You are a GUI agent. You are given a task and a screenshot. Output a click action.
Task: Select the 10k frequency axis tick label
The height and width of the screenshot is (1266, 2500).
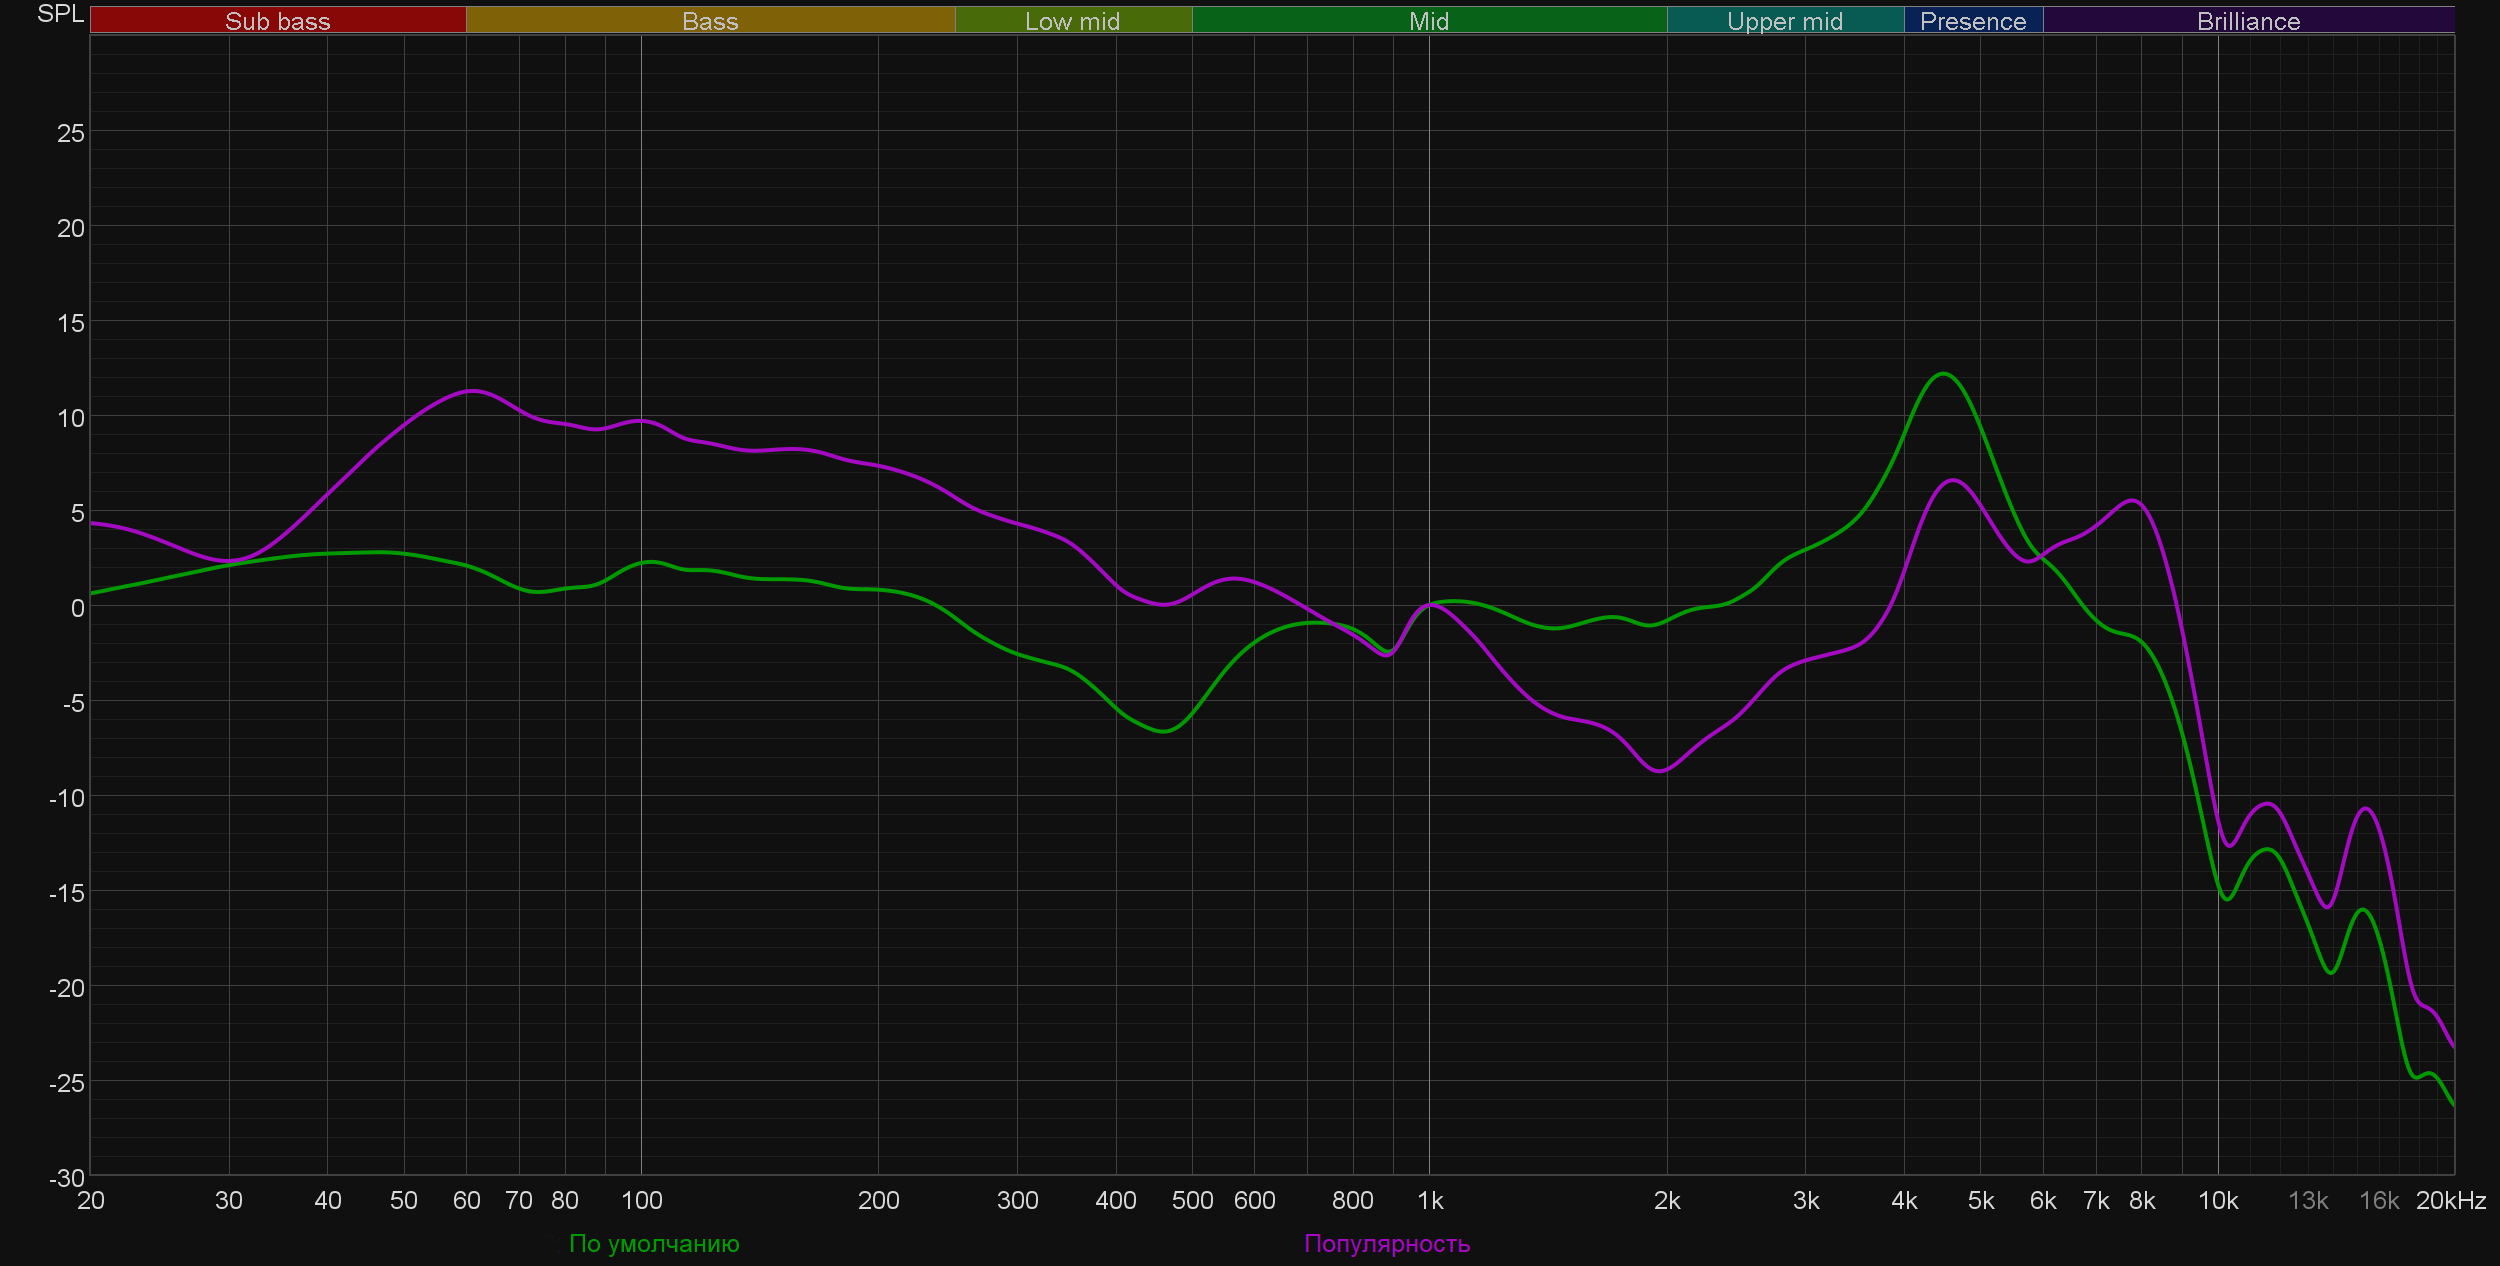2217,1200
